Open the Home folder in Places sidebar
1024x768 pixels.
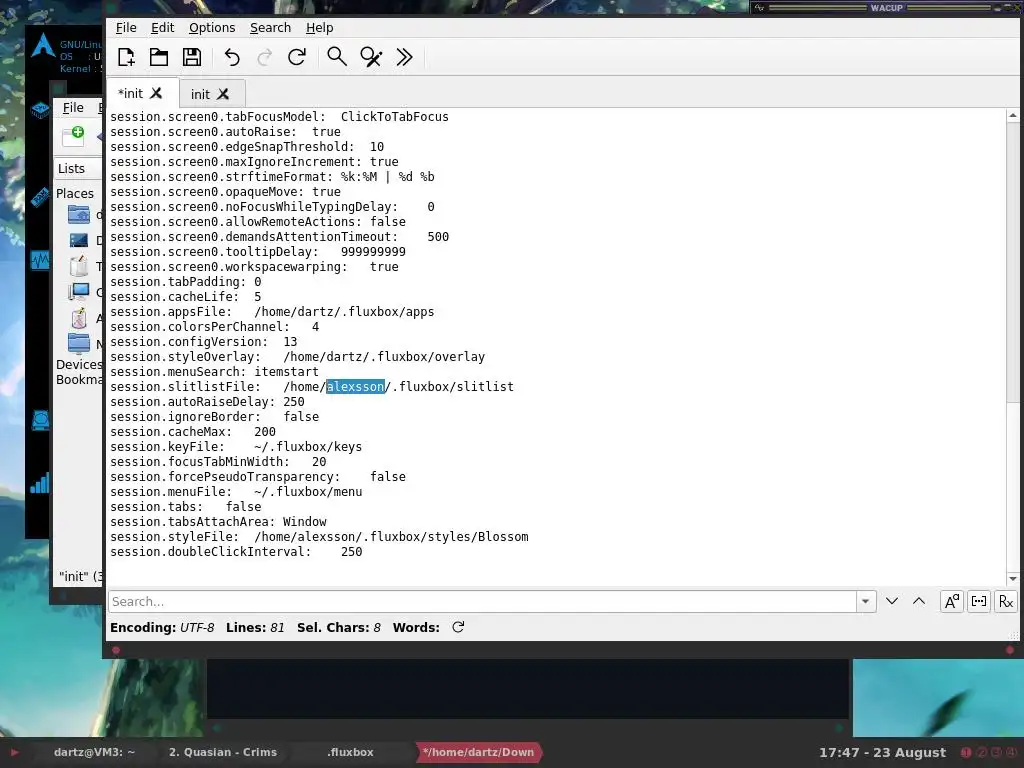80,214
